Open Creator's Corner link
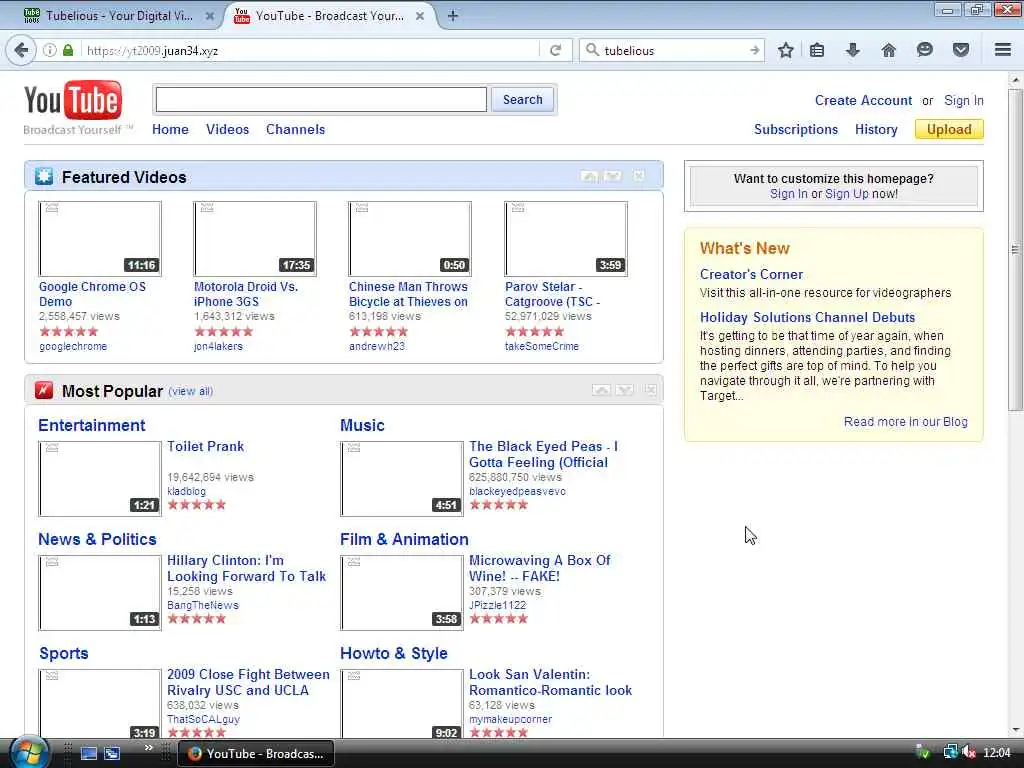This screenshot has height=768, width=1024. click(x=751, y=274)
